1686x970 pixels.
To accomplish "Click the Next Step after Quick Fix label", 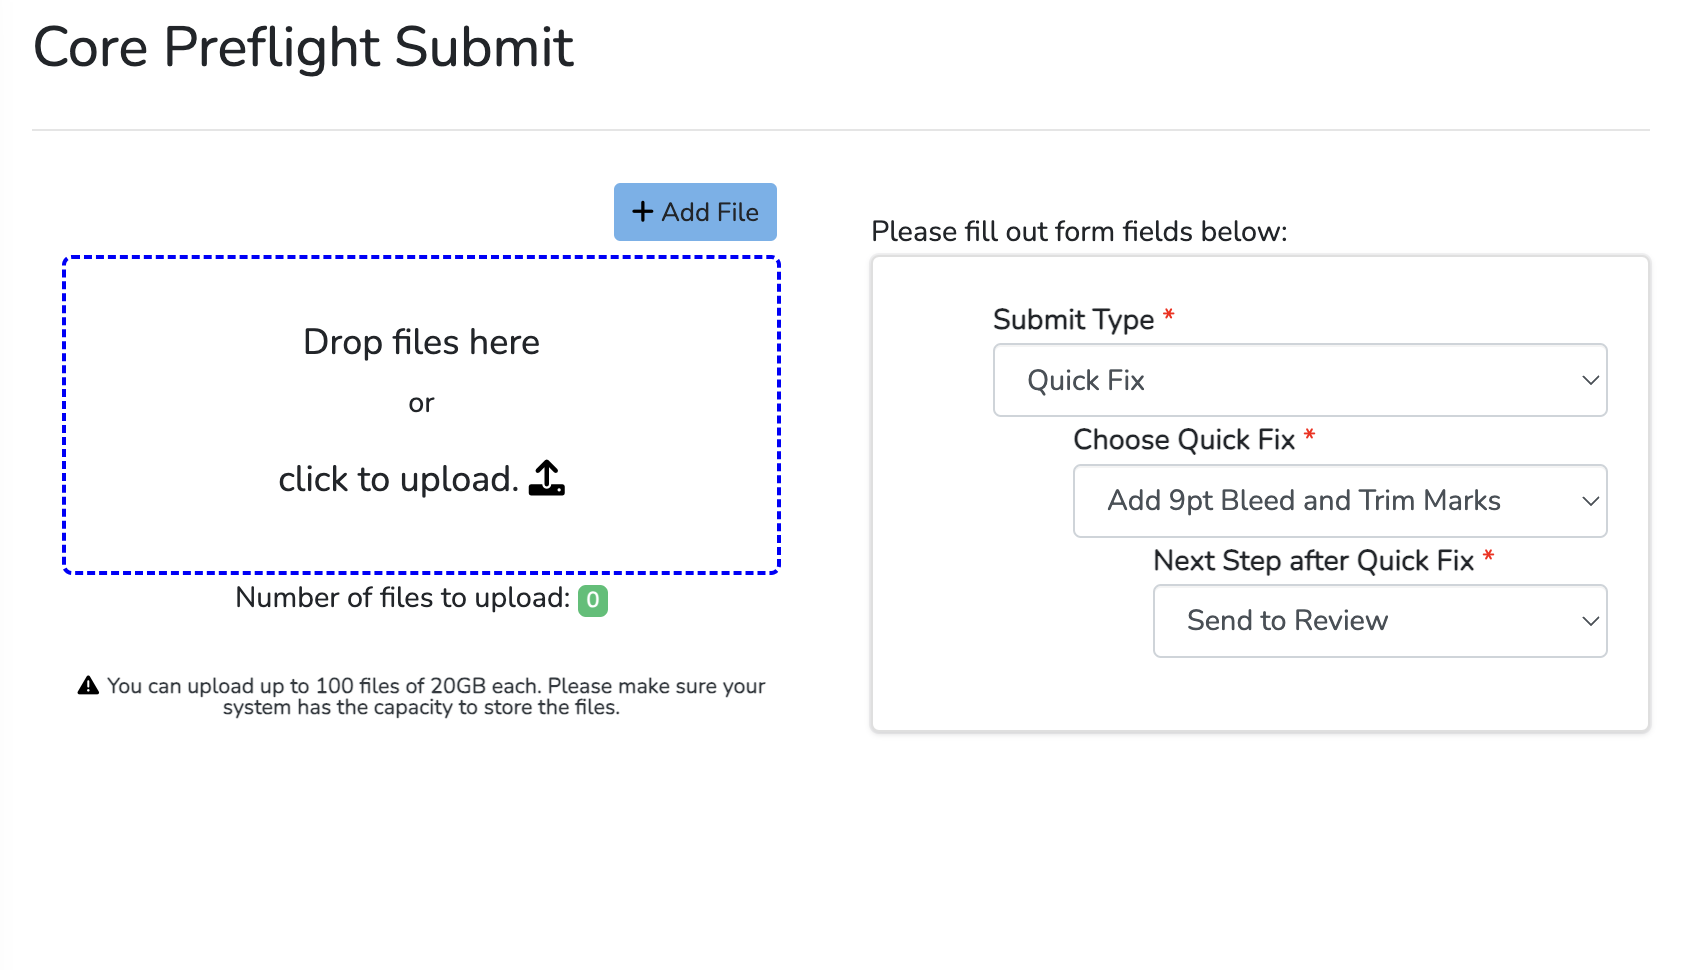I will pos(1313,561).
